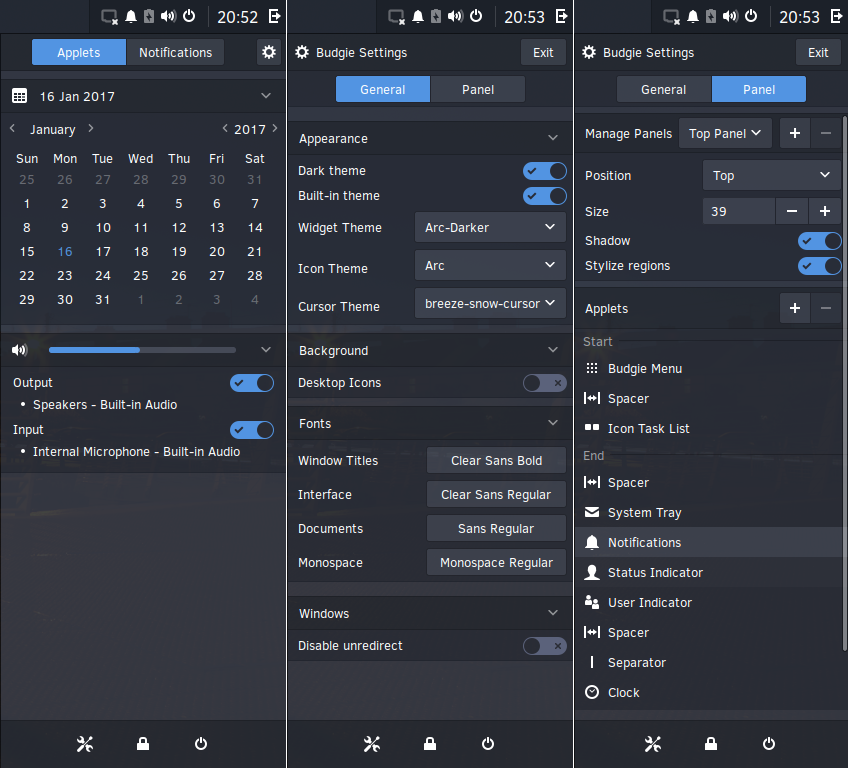Toggle the audio Input switch
This screenshot has height=768, width=848.
tap(251, 430)
